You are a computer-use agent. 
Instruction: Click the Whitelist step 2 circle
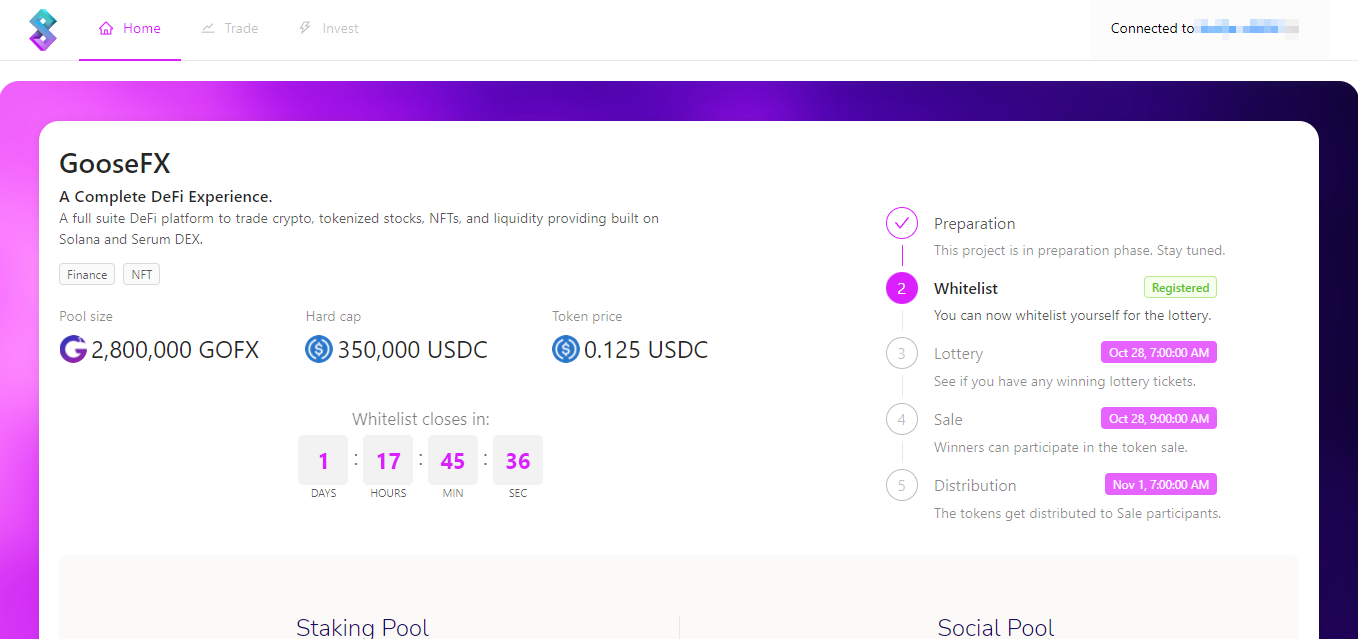tap(902, 289)
